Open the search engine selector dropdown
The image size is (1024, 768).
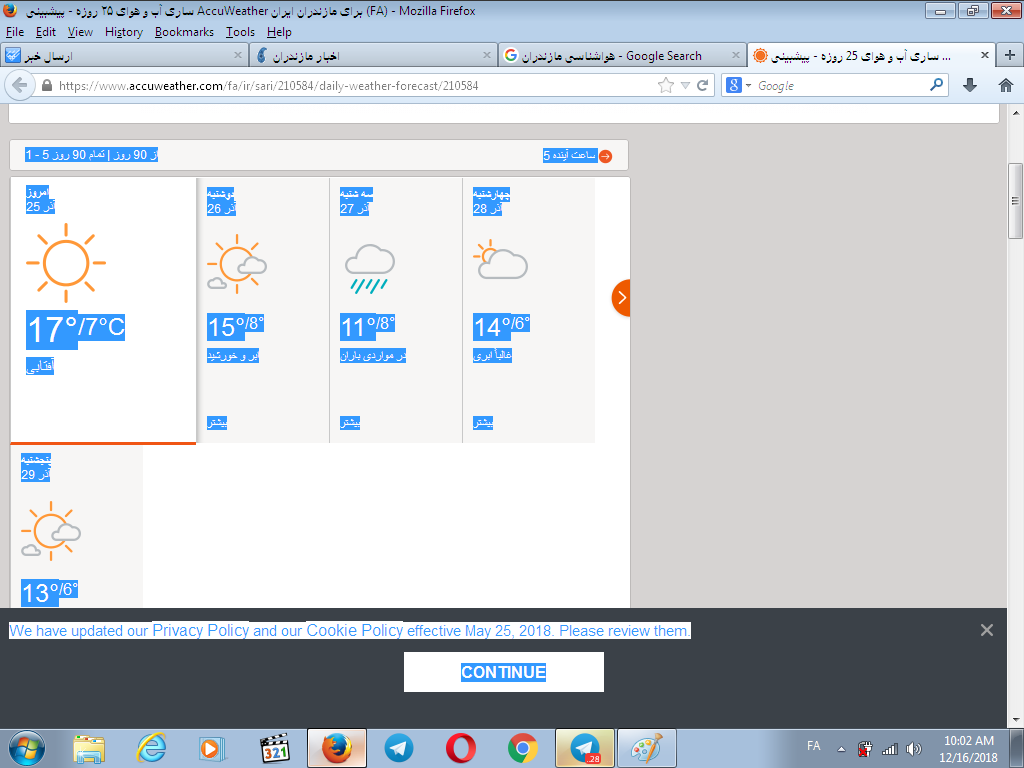pyautogui.click(x=738, y=86)
